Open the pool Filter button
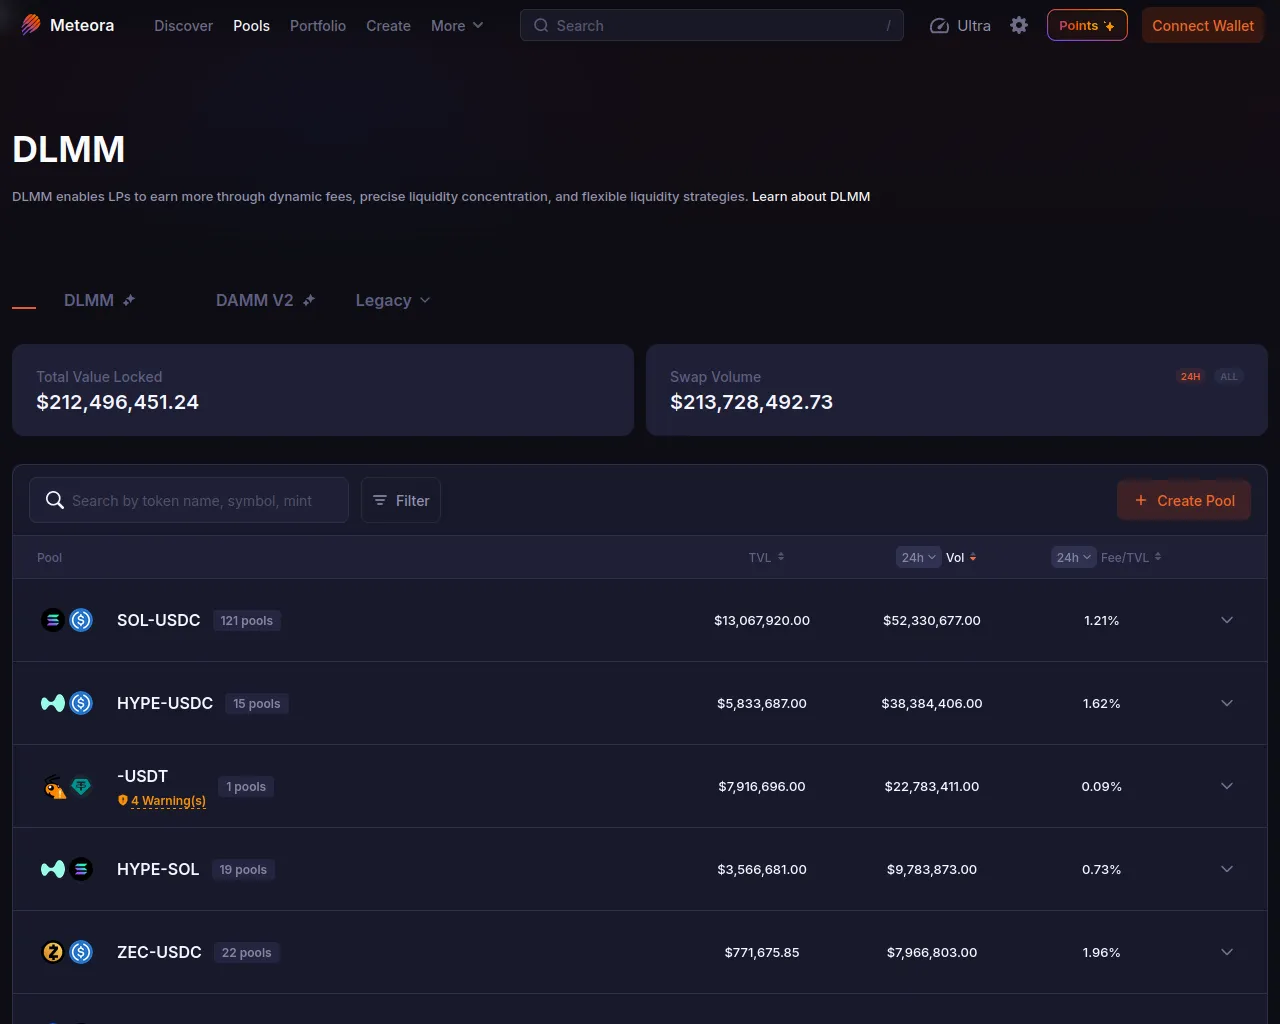Viewport: 1280px width, 1024px height. pos(401,500)
